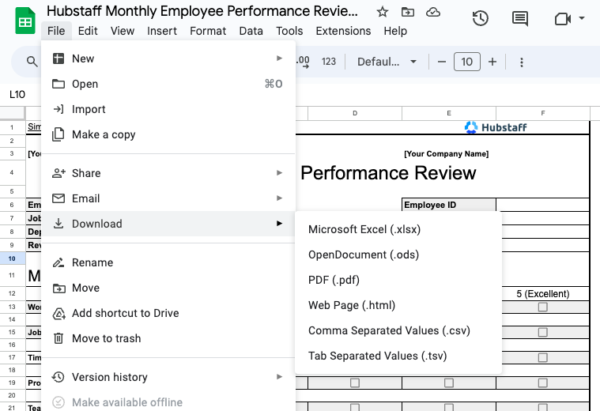Image resolution: width=600 pixels, height=411 pixels.
Task: Open the Format menu
Action: [x=208, y=31]
